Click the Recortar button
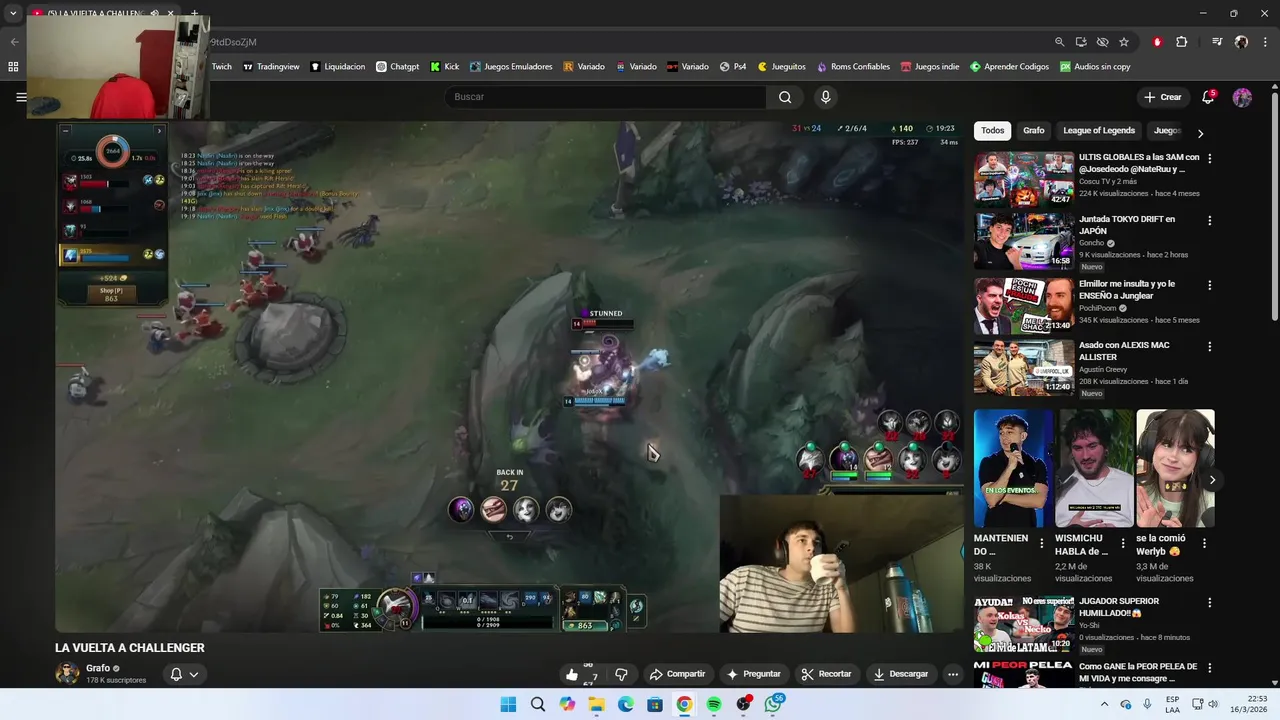This screenshot has width=1280, height=720. 827,674
